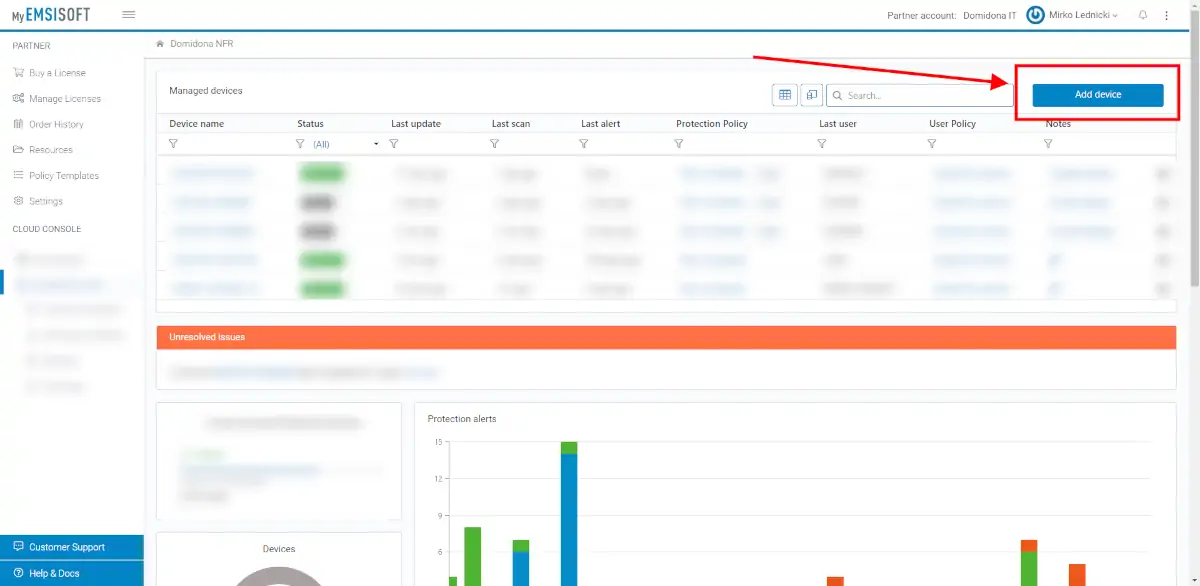Click the Policy Templates list icon
Screen dimensions: 1200x586
(x=18, y=175)
